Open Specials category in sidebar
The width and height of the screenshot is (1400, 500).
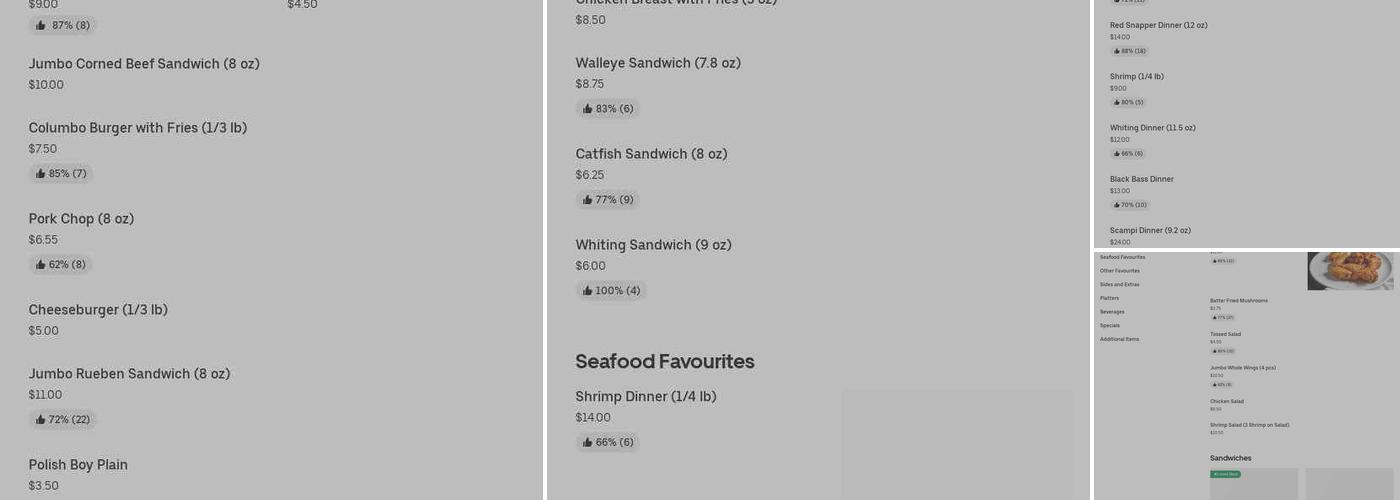[x=1110, y=326]
